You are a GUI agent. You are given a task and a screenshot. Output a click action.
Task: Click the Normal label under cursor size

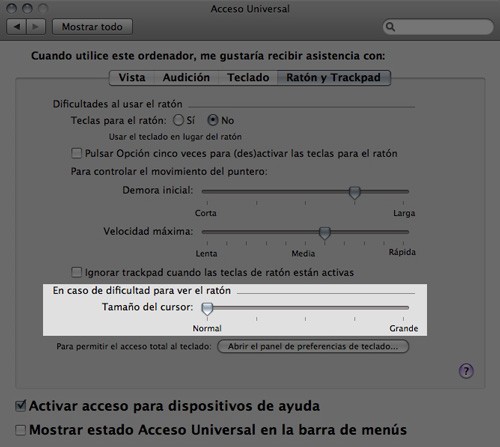207,328
